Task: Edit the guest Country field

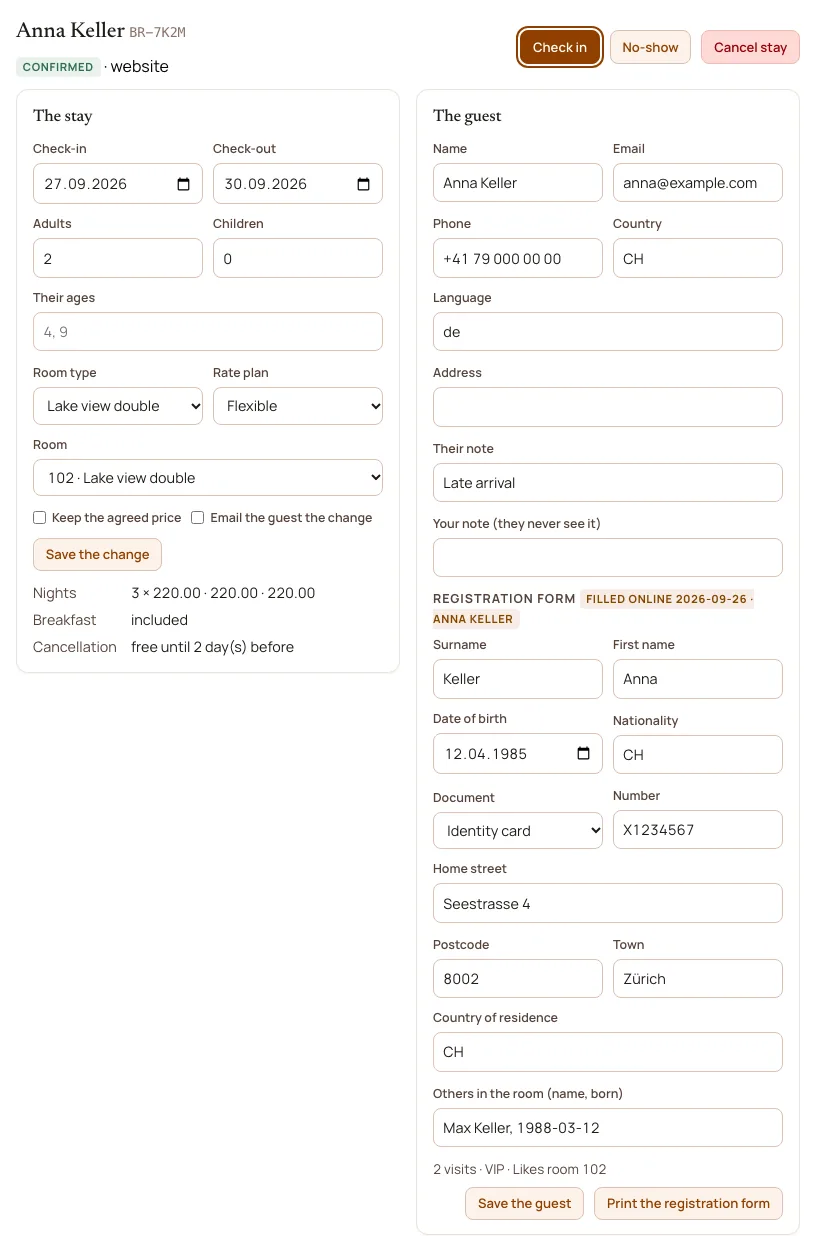Action: click(698, 258)
